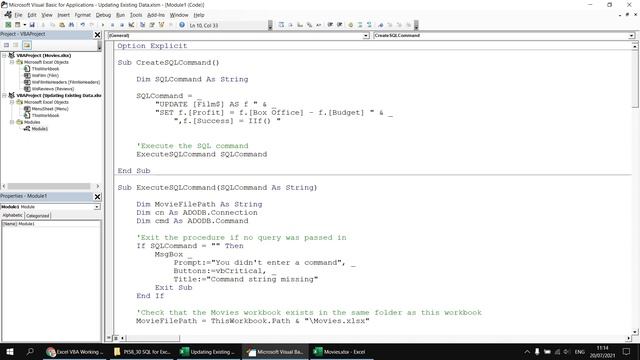Open the Add-Ins menu

pyautogui.click(x=156, y=15)
